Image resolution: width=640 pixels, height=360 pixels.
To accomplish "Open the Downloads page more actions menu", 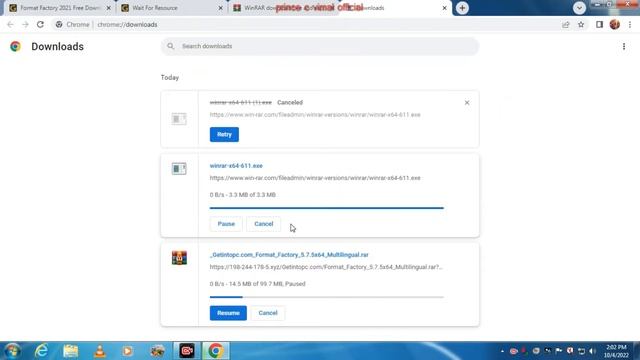I will 624,47.
